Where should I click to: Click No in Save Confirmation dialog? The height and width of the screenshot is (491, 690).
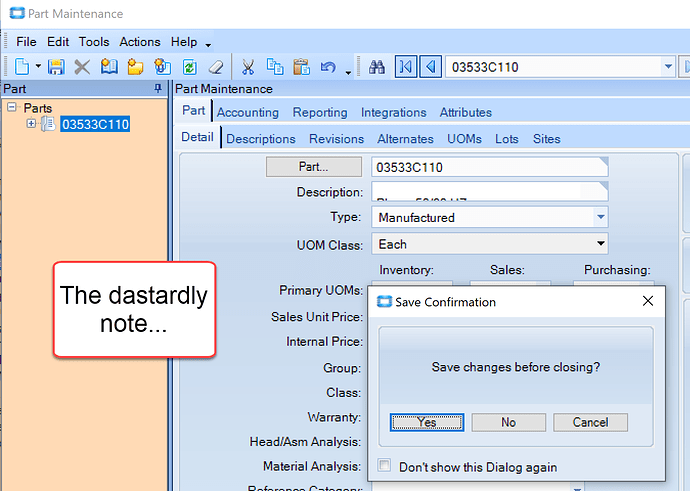pos(508,422)
